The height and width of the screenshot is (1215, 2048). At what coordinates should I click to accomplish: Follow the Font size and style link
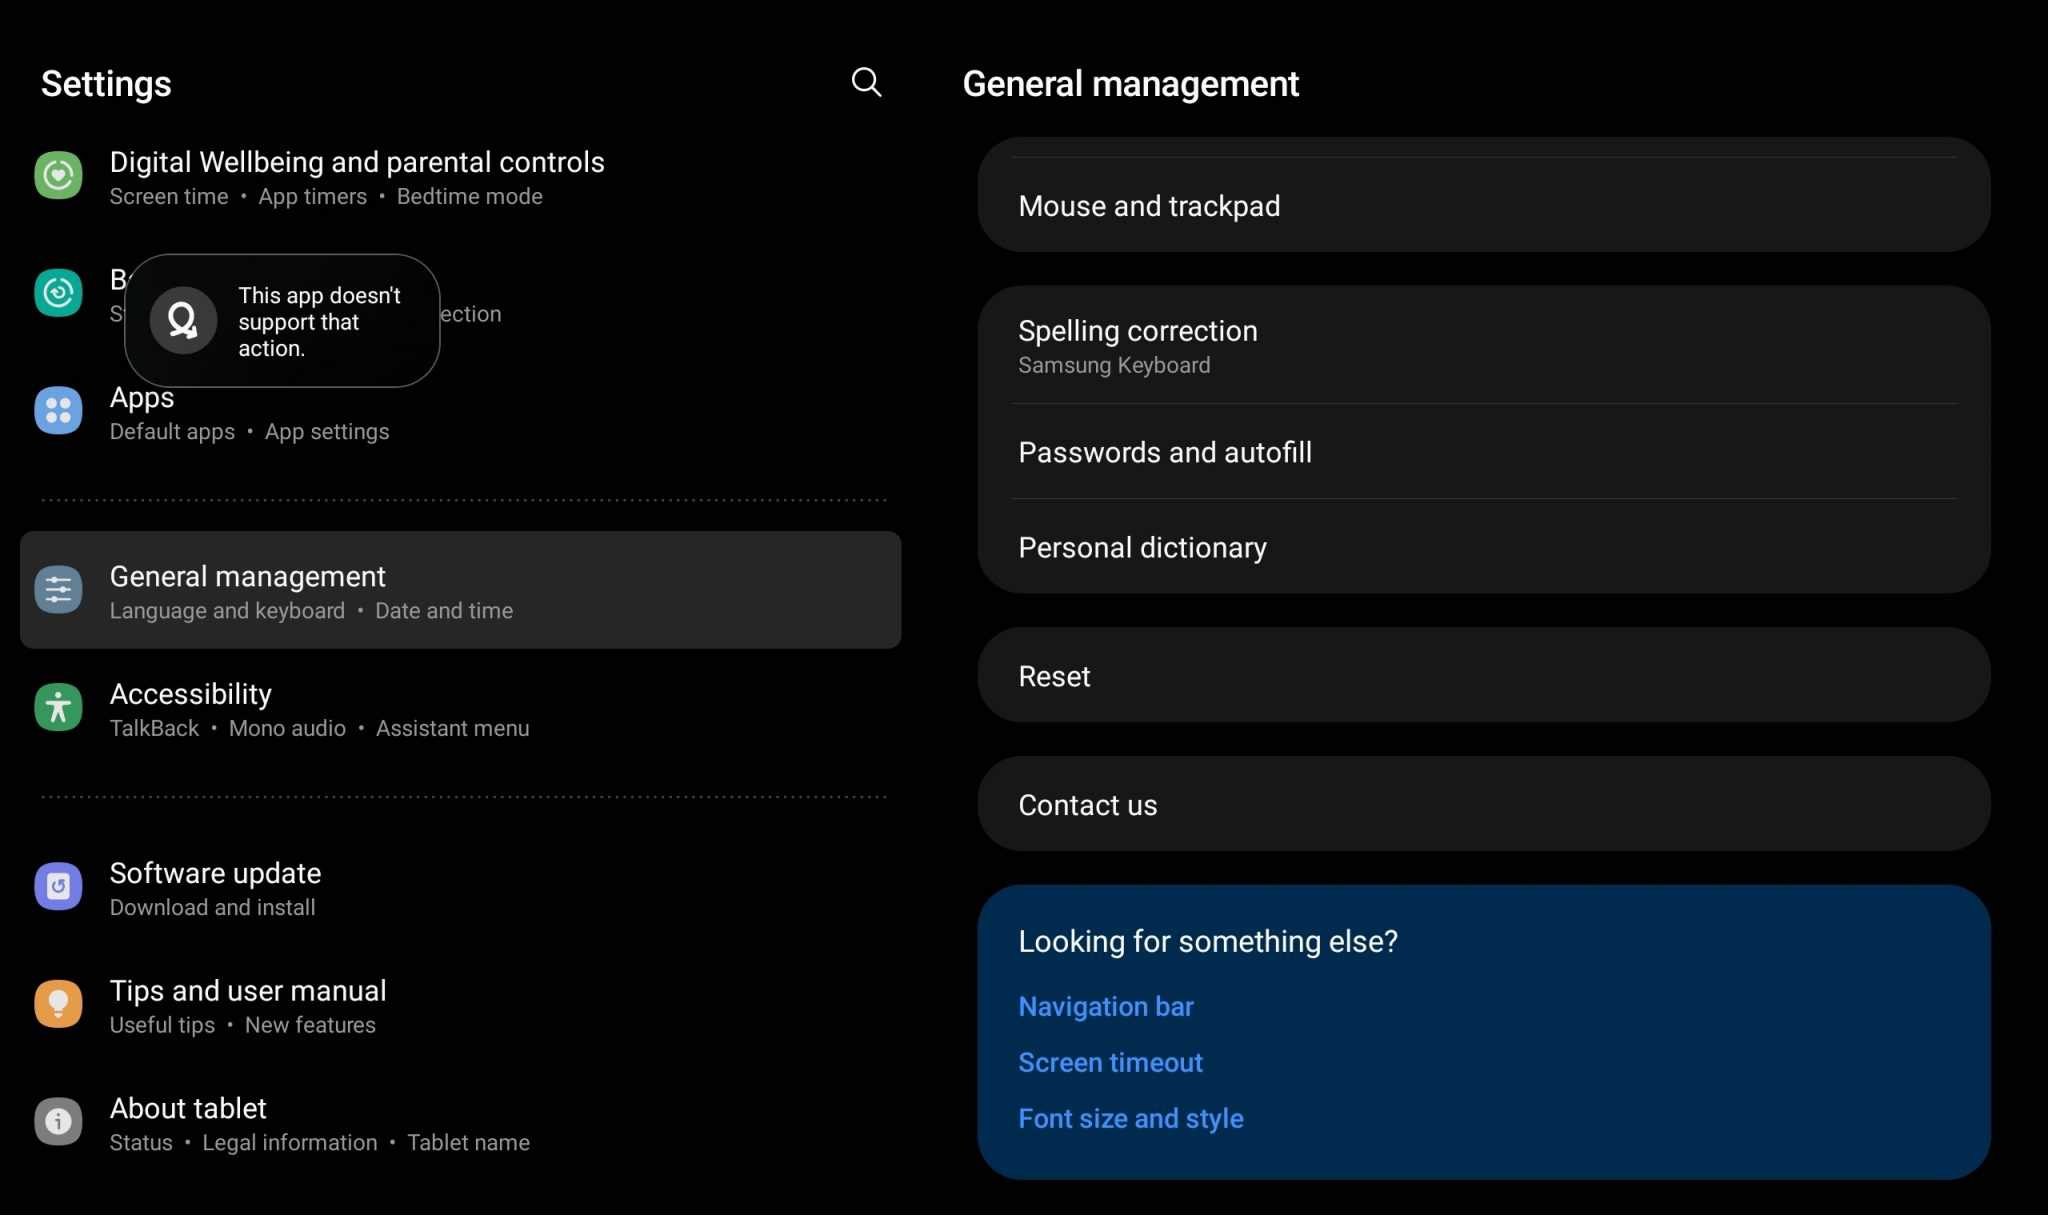click(x=1130, y=1118)
